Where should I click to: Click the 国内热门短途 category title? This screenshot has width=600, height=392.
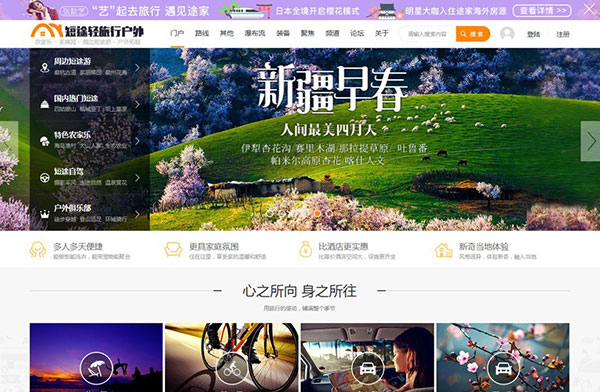(76, 98)
